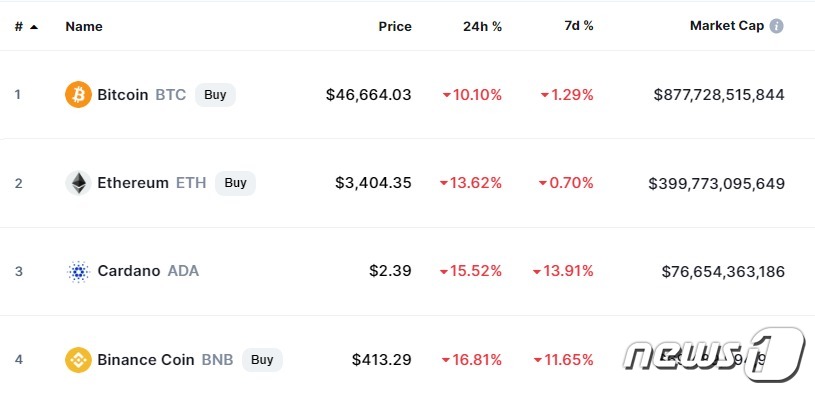Sort by the 24h % column header
This screenshot has height=394, width=815.
tap(482, 27)
